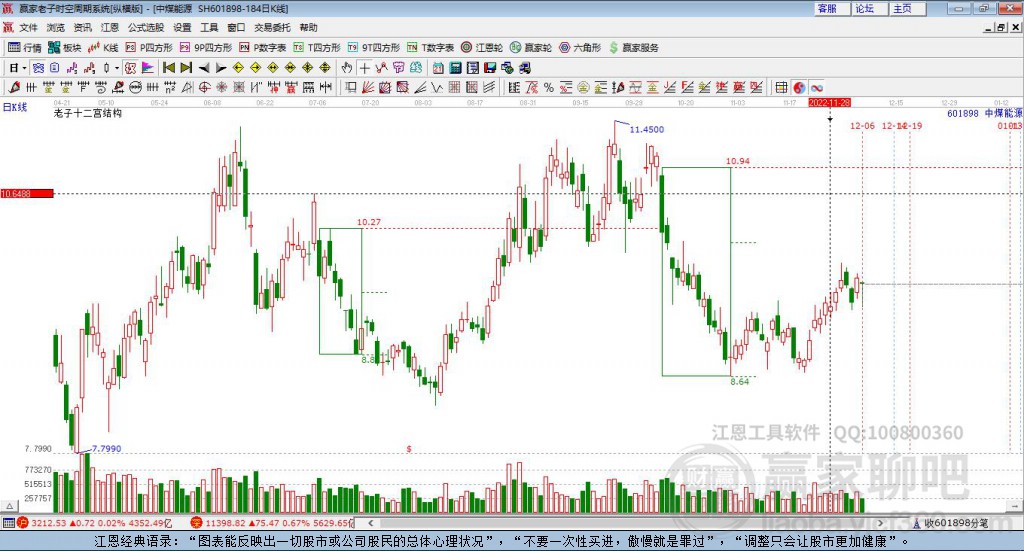The image size is (1024, 551).
Task: Open the P四方形 tool
Action: point(149,48)
